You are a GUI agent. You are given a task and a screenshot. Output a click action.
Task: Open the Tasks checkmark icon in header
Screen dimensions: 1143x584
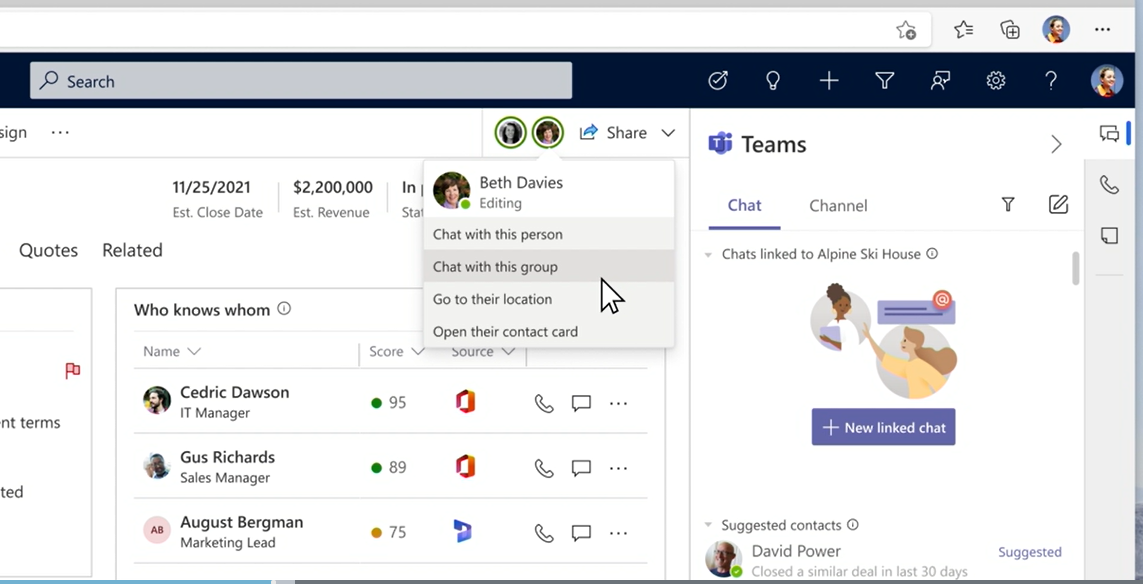pyautogui.click(x=718, y=80)
